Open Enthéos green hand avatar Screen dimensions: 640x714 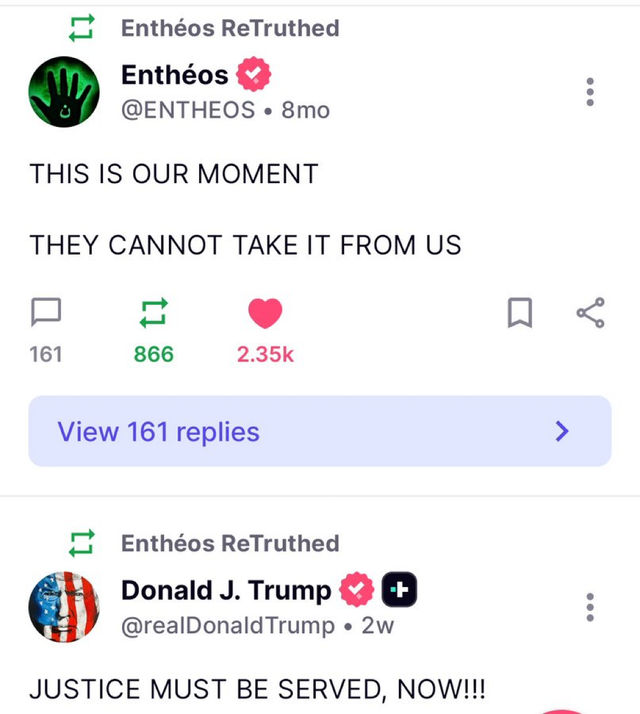click(x=64, y=92)
